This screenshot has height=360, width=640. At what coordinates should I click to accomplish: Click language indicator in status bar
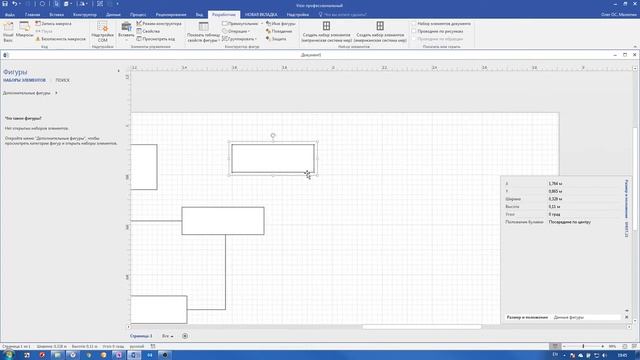(x=137, y=346)
